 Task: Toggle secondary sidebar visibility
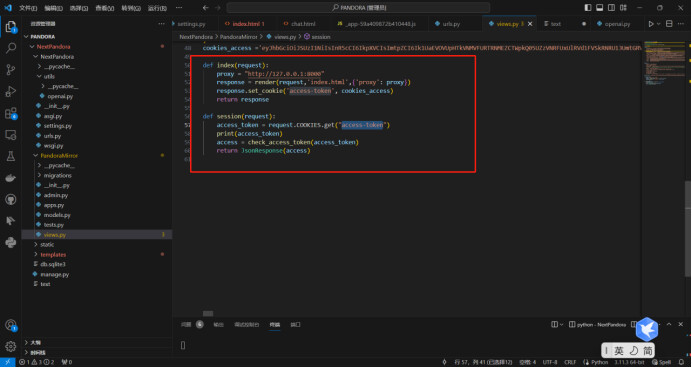click(x=611, y=8)
